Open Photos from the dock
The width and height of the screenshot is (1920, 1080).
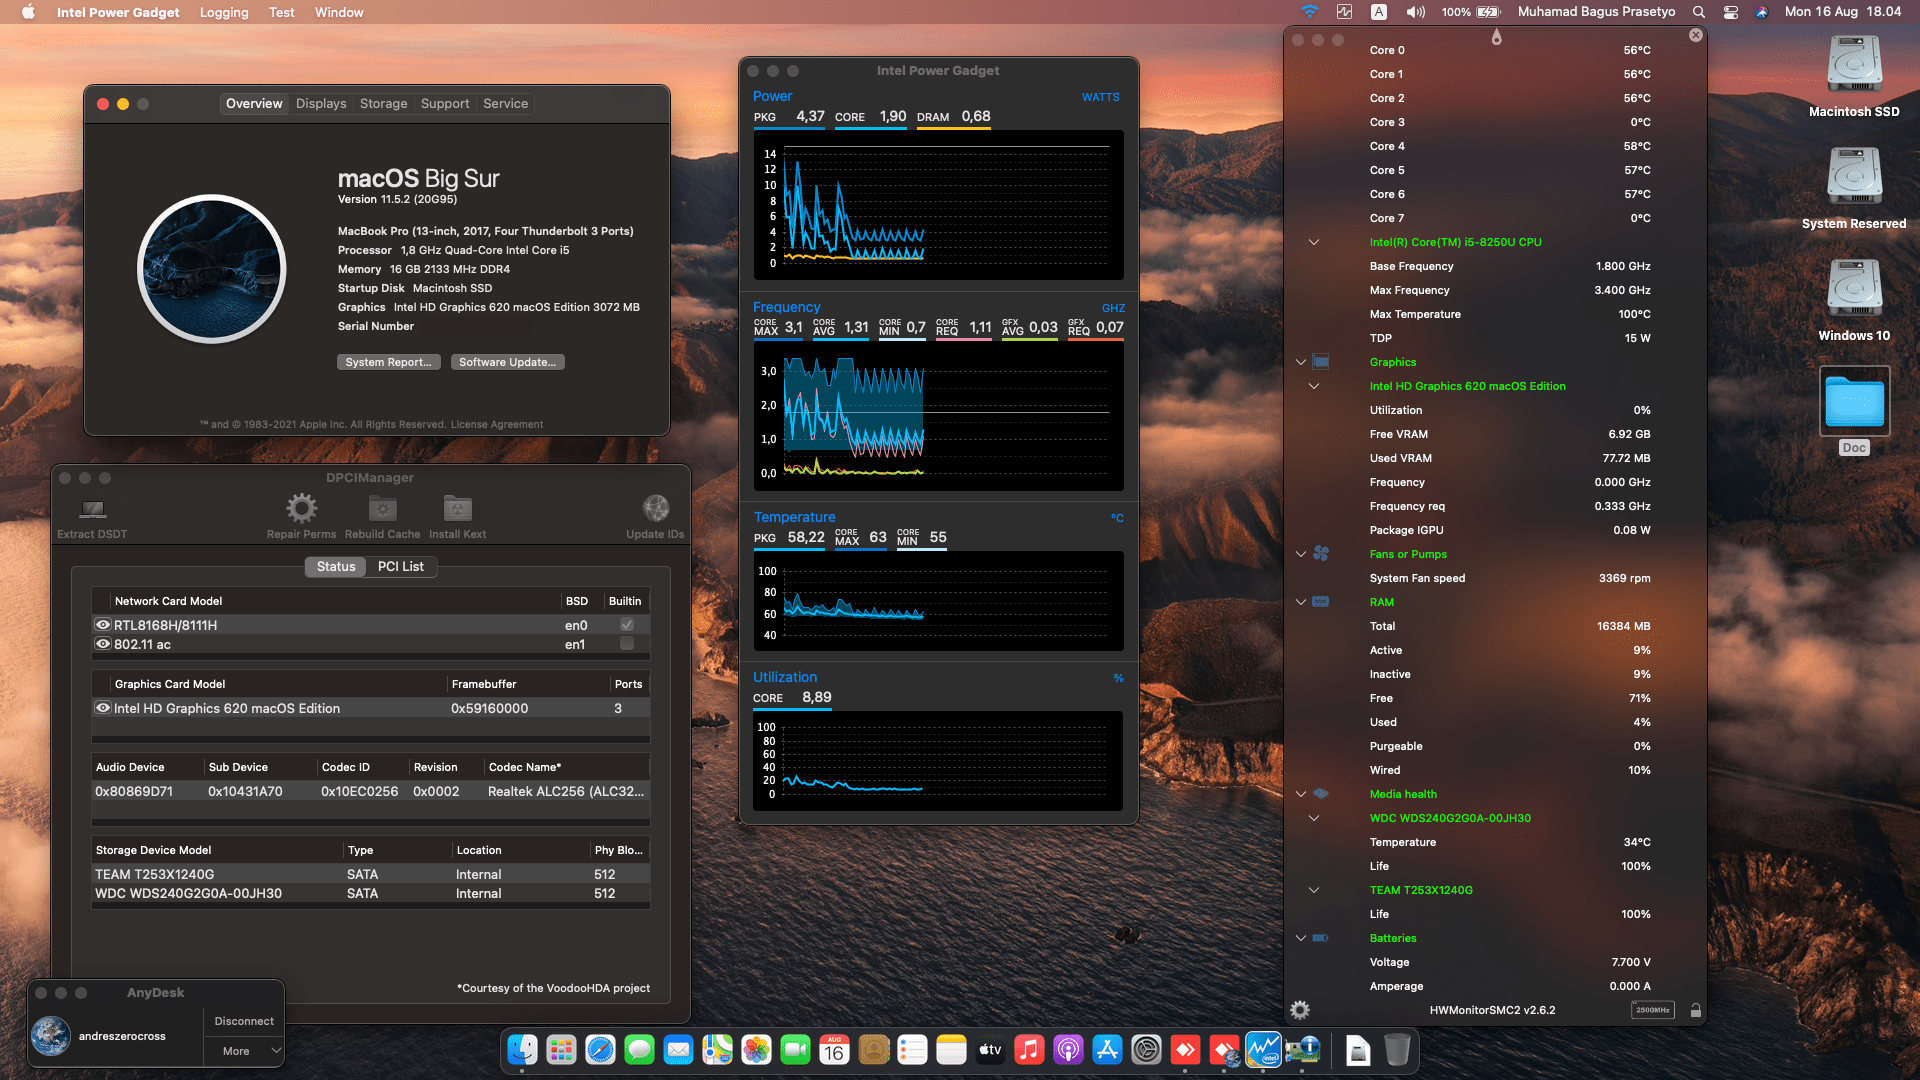click(756, 1050)
